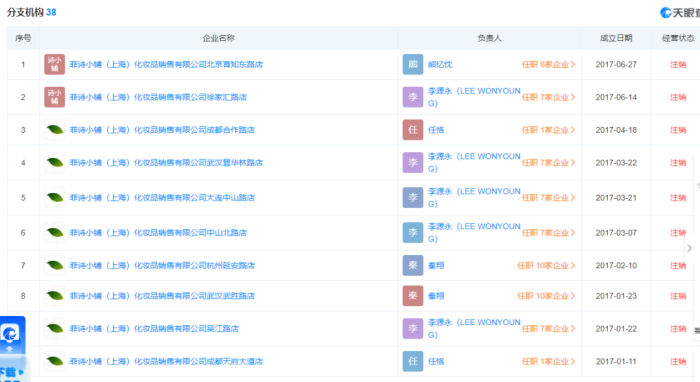Open the leaf logo for 吴江路店
Image resolution: width=700 pixels, height=382 pixels.
(54, 328)
